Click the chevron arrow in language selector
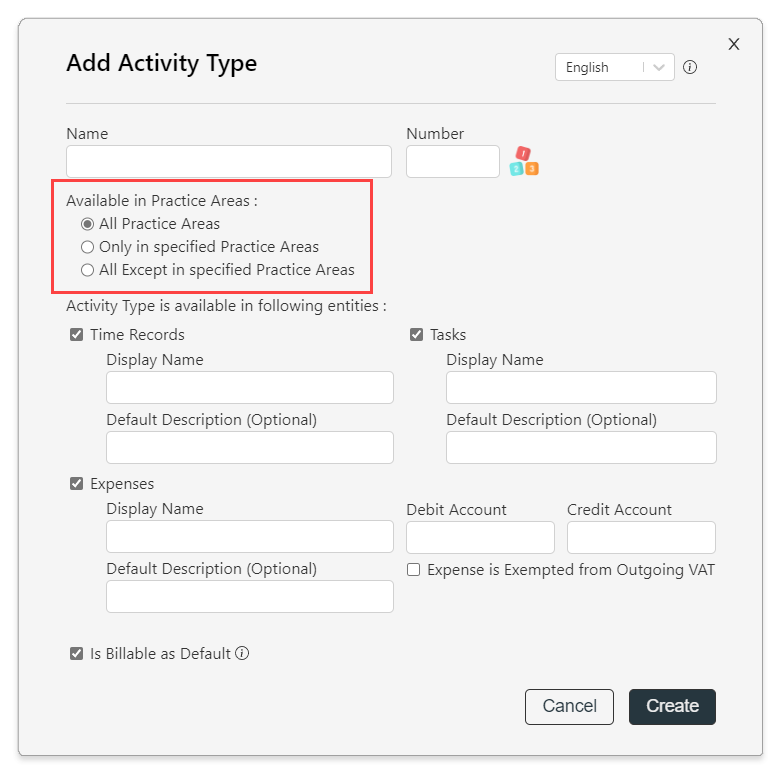 click(x=659, y=67)
